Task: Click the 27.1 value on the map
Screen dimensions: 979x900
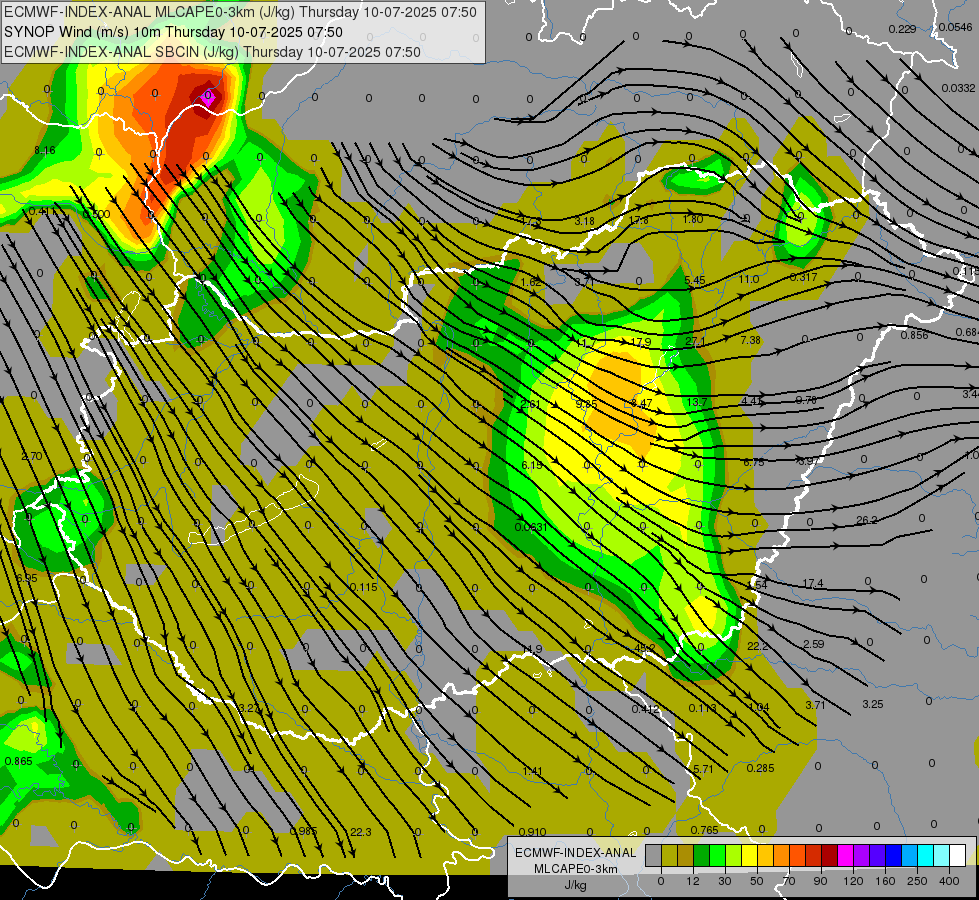Action: click(x=695, y=342)
